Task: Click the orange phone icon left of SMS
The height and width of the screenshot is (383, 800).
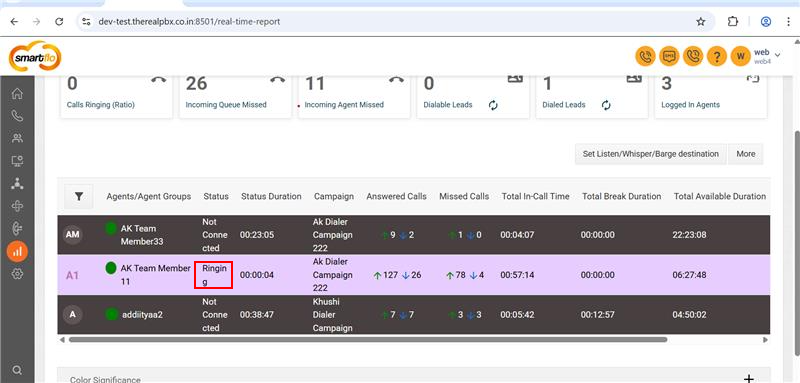Action: coord(645,56)
